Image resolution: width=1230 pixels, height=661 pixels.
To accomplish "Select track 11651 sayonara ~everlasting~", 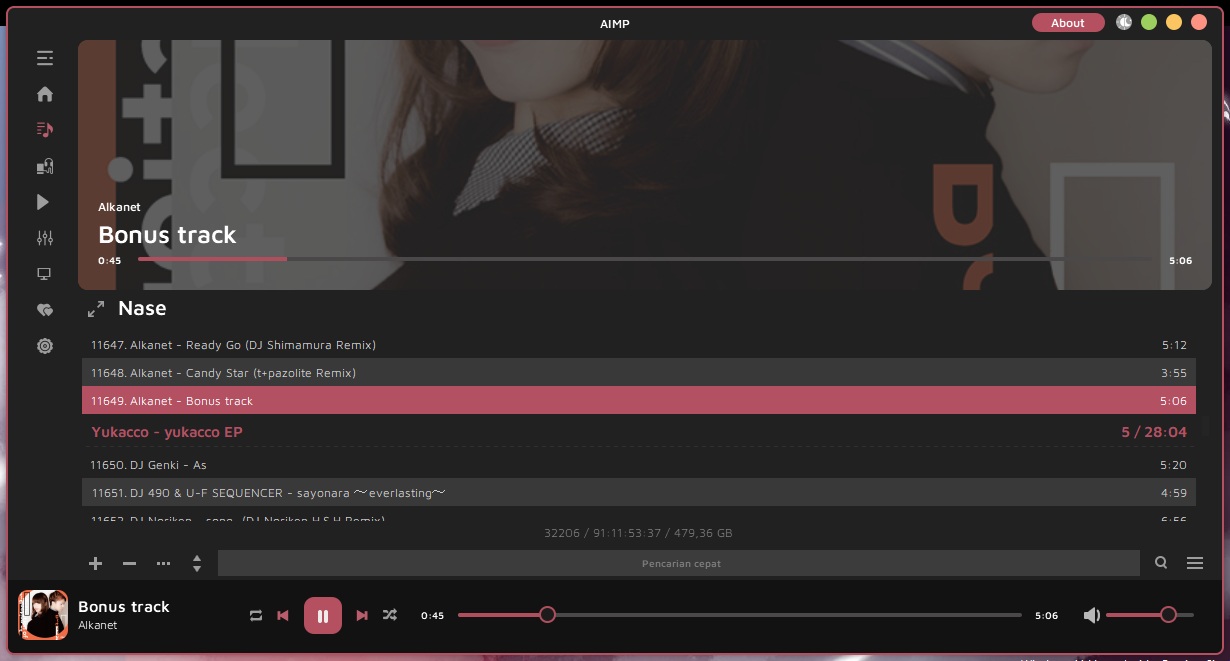I will click(639, 493).
